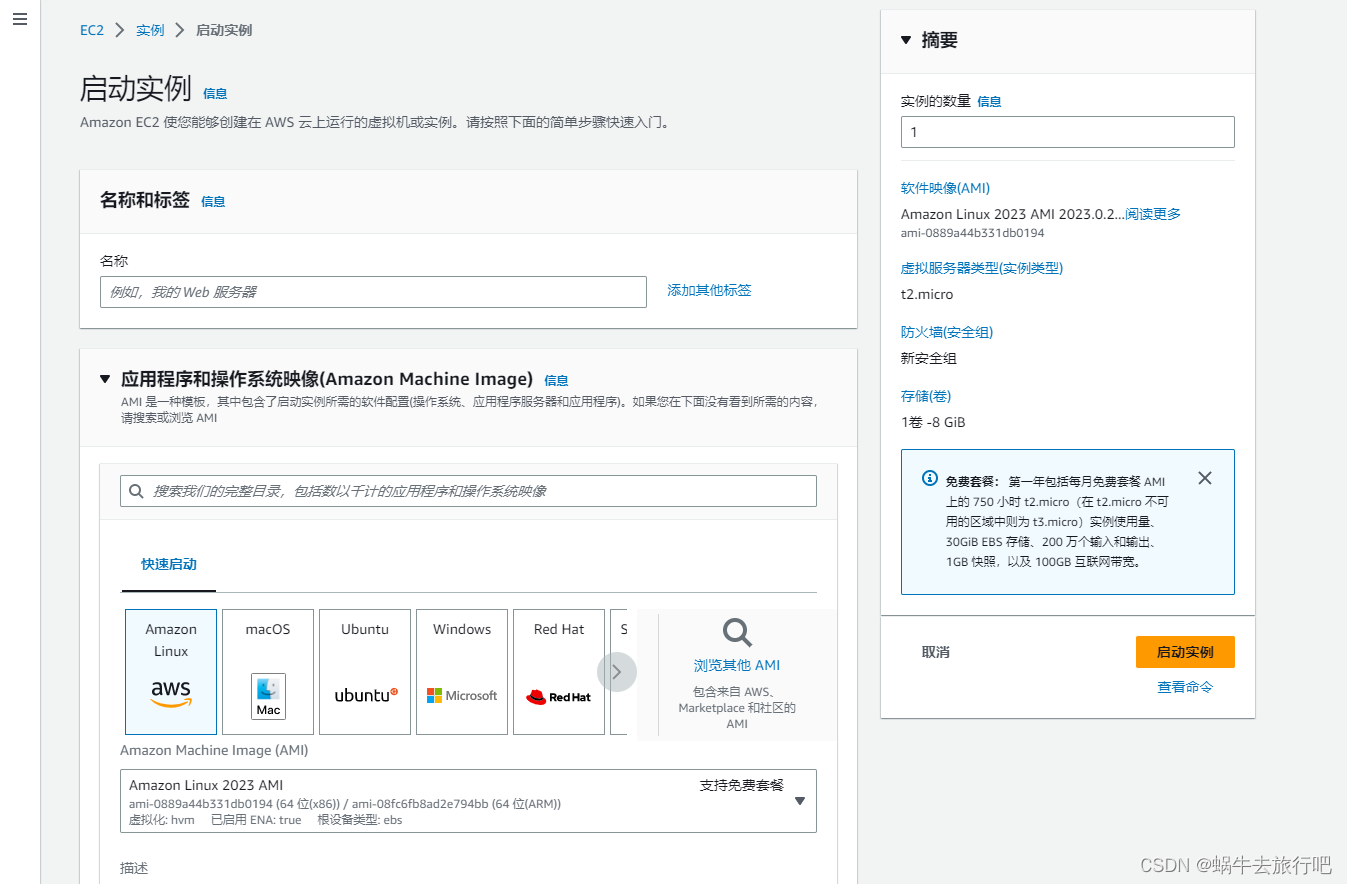This screenshot has width=1347, height=884.
Task: Click the orange 启动实例 button
Action: click(1185, 652)
